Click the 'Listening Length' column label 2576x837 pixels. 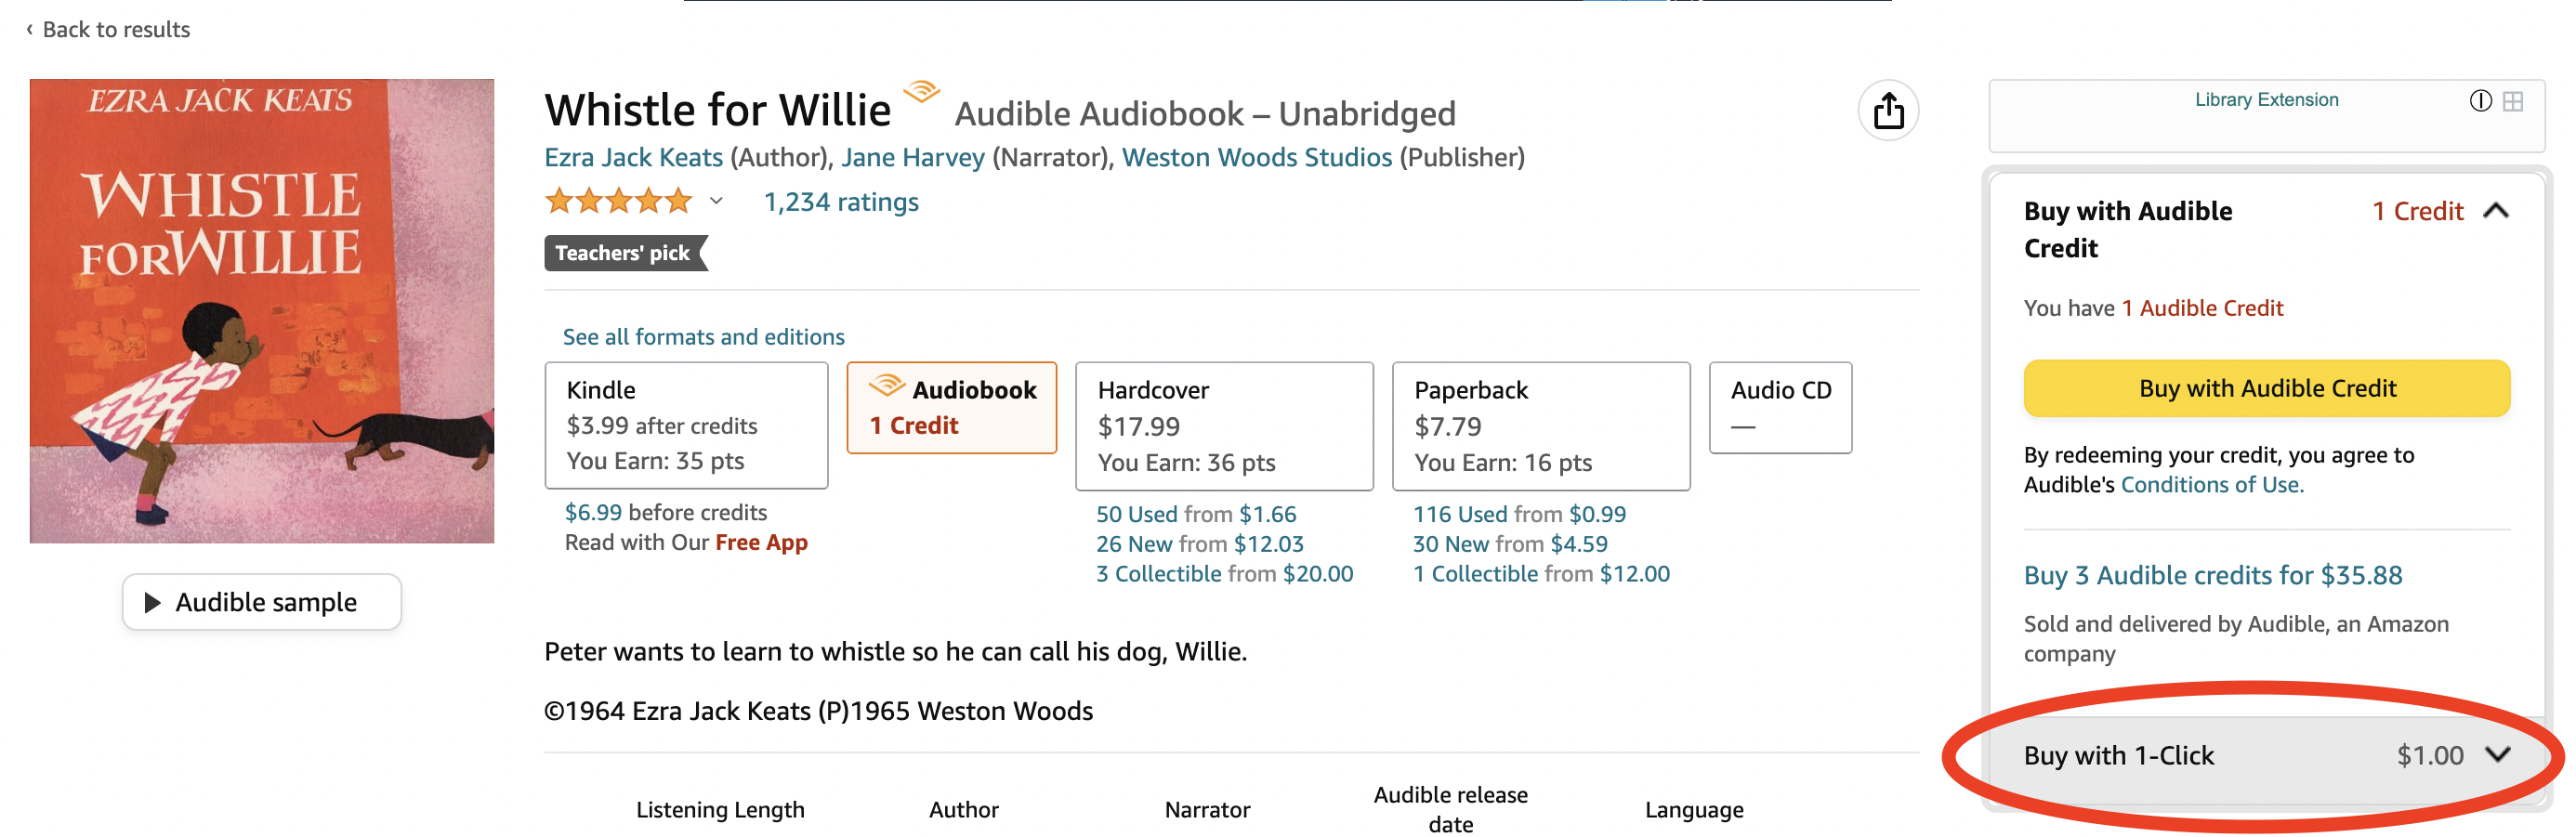click(x=720, y=810)
